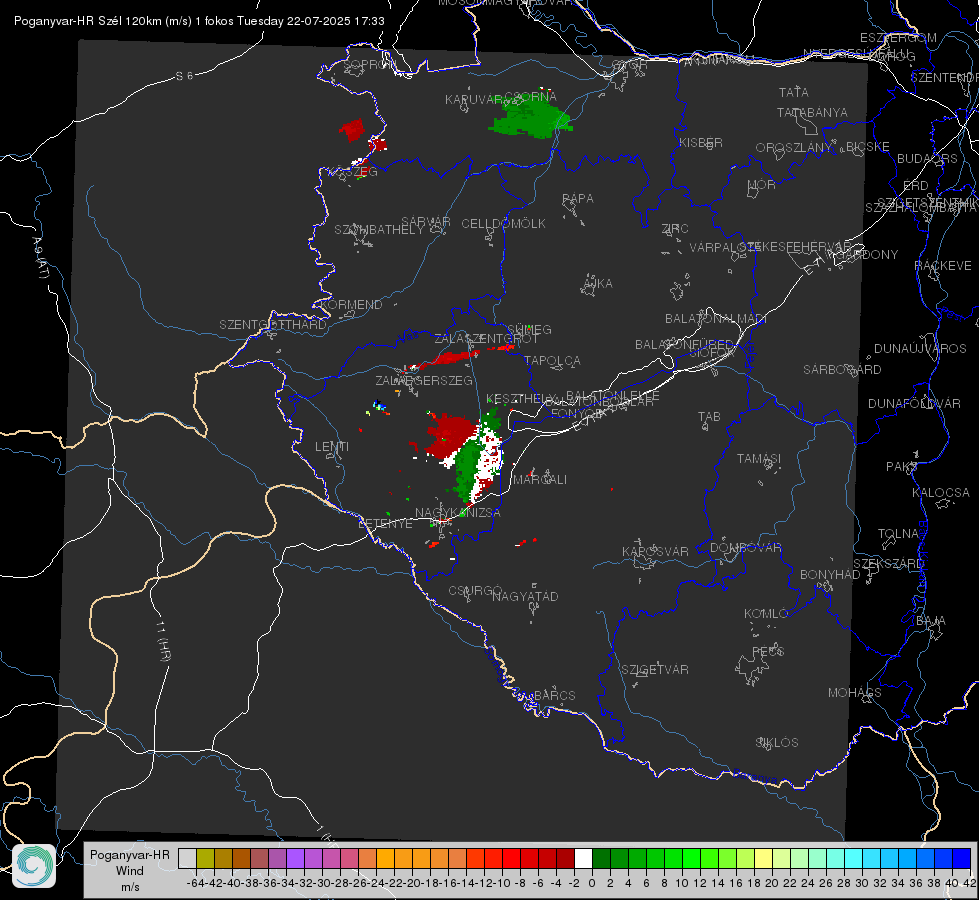Click the 'MOHÁCS' city label

855,693
